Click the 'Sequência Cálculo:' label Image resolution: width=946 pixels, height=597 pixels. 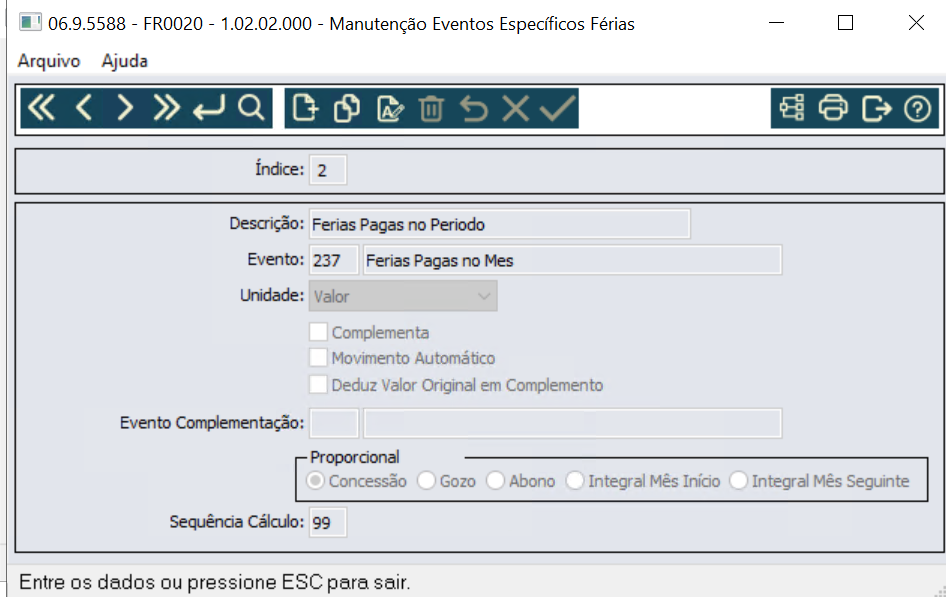pos(236,522)
